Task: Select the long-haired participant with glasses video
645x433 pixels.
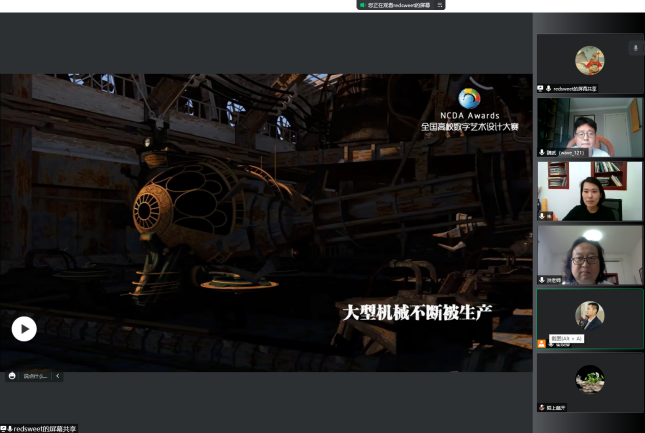Action: (589, 254)
